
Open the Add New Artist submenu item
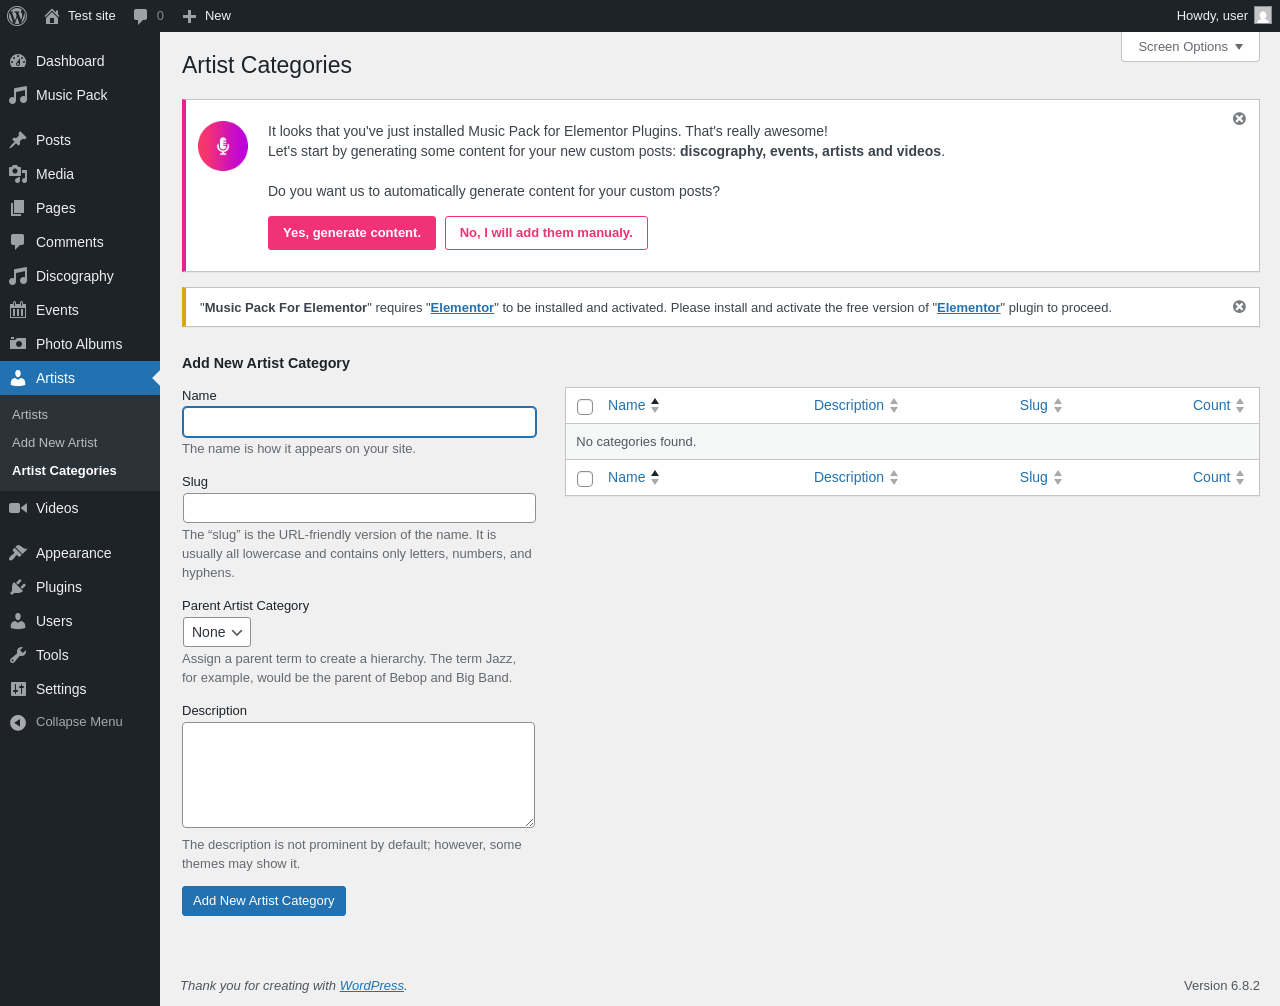(54, 443)
